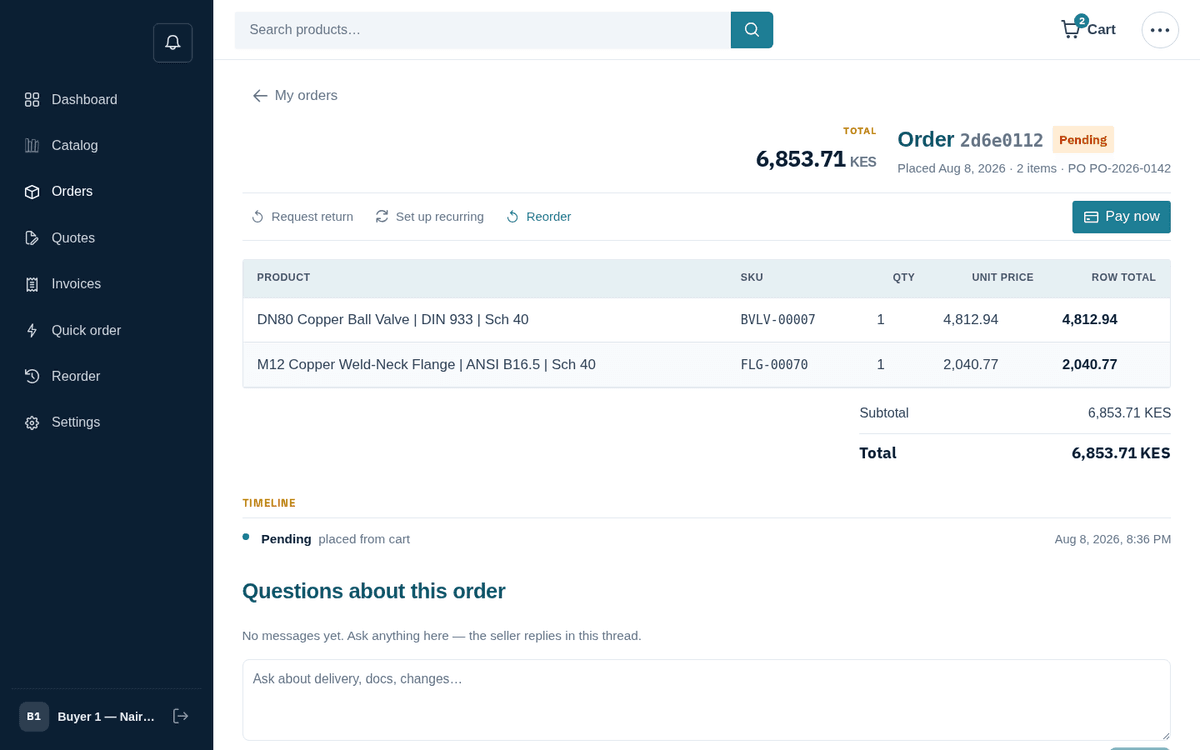The image size is (1200, 750).
Task: Click the 4,812.94 row total
Action: (x=1089, y=320)
